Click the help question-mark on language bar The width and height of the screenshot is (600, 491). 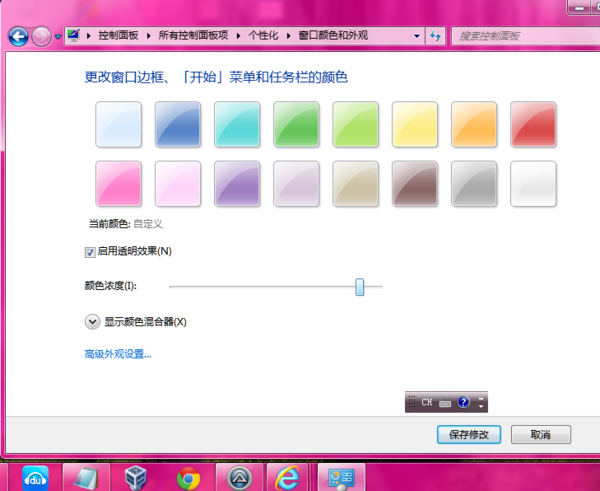click(x=463, y=402)
